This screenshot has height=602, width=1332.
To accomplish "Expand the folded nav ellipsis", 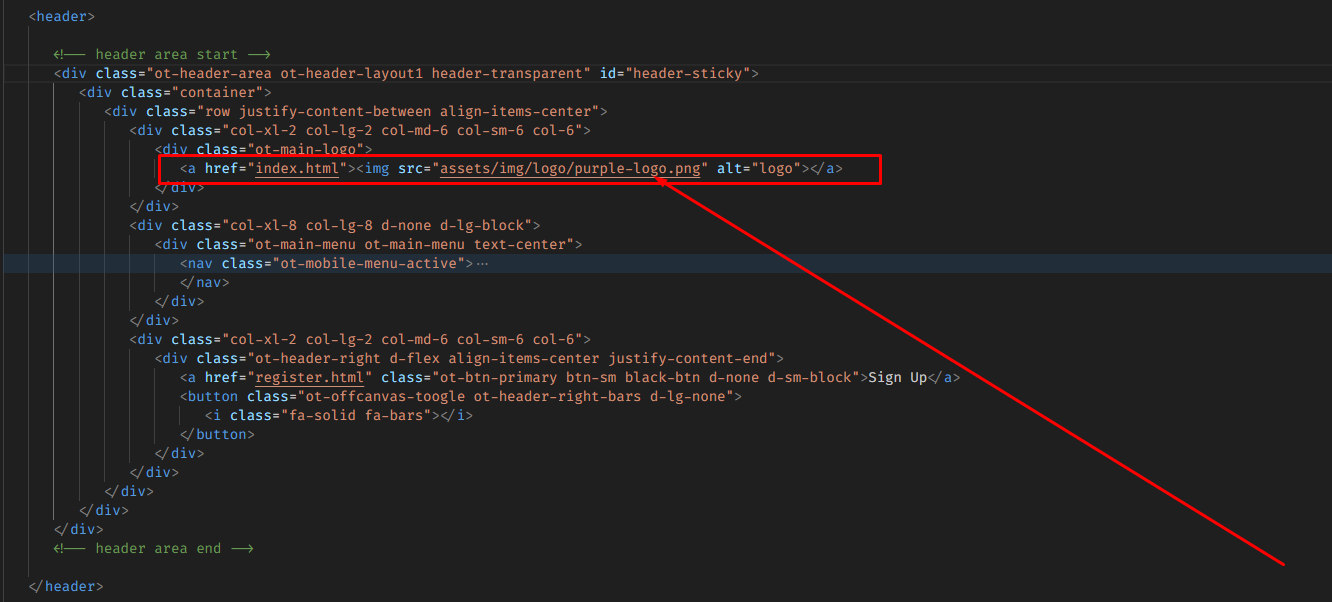I will (x=482, y=263).
